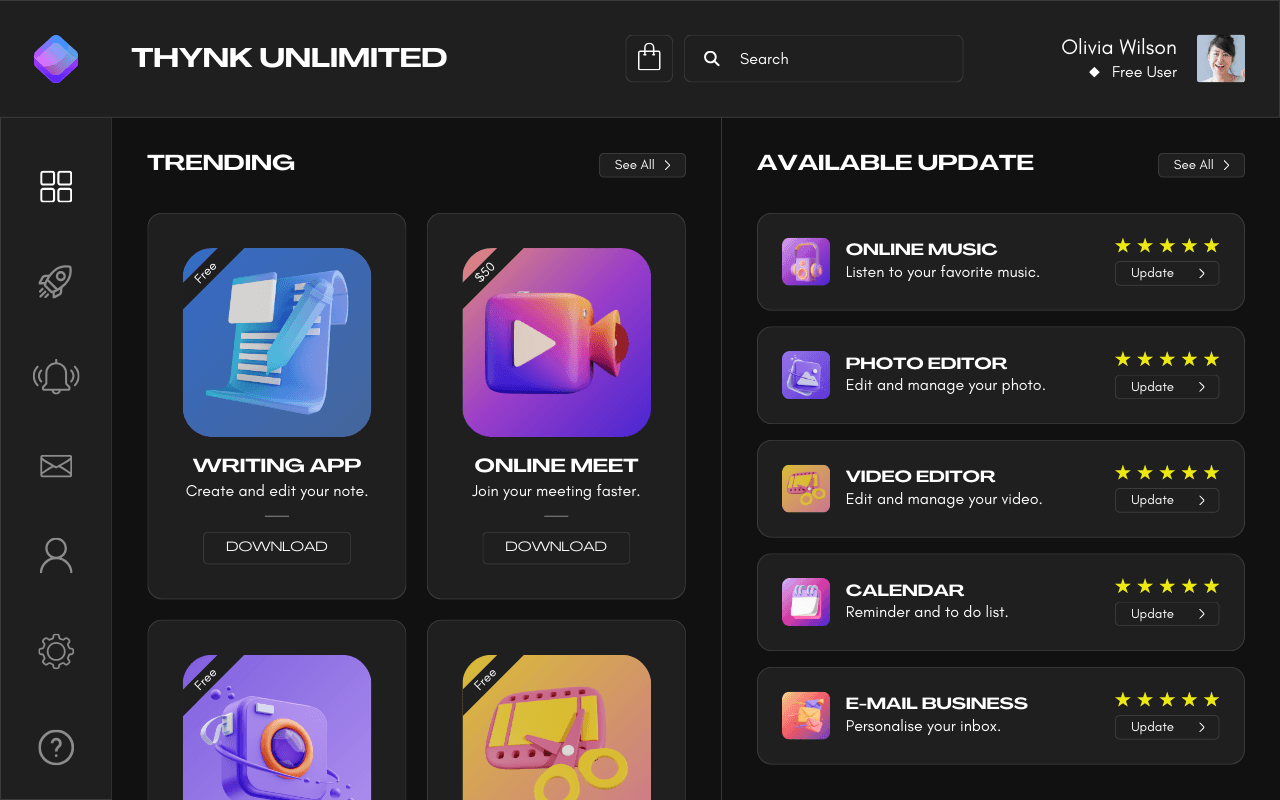Open the mail envelope icon in sidebar
The image size is (1280, 800).
[x=56, y=466]
